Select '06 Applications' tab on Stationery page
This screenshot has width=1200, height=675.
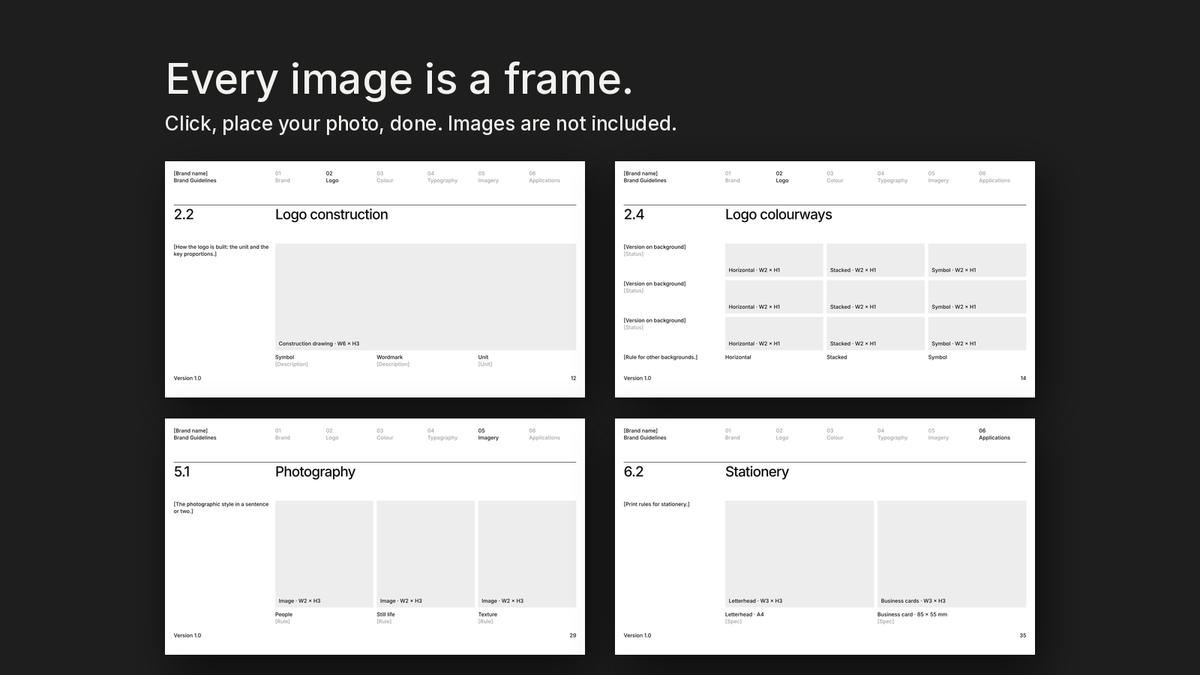click(994, 434)
